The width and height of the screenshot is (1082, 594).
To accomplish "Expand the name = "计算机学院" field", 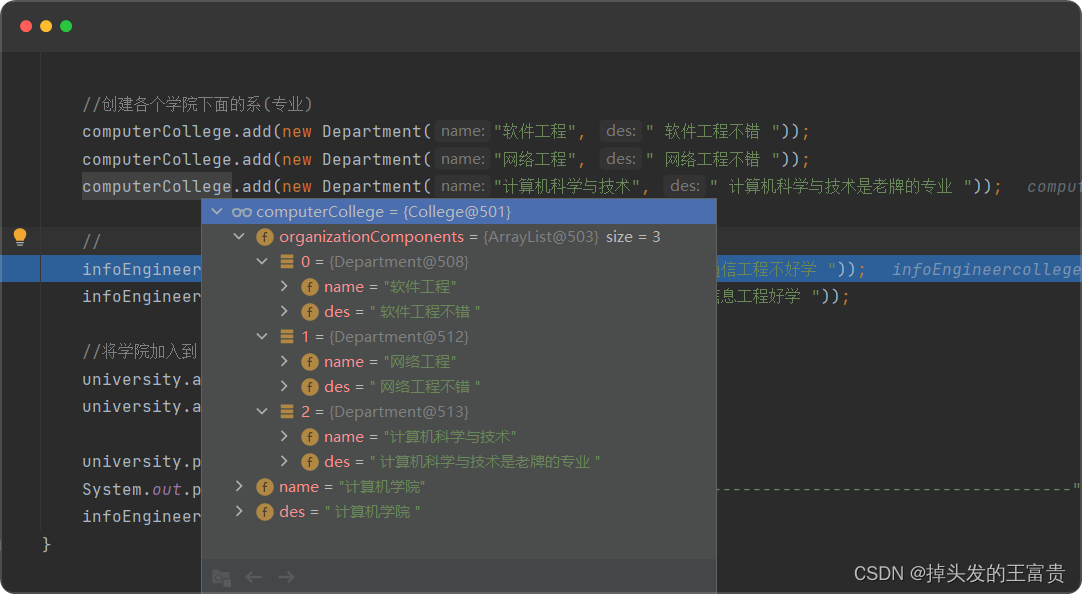I will pyautogui.click(x=239, y=486).
